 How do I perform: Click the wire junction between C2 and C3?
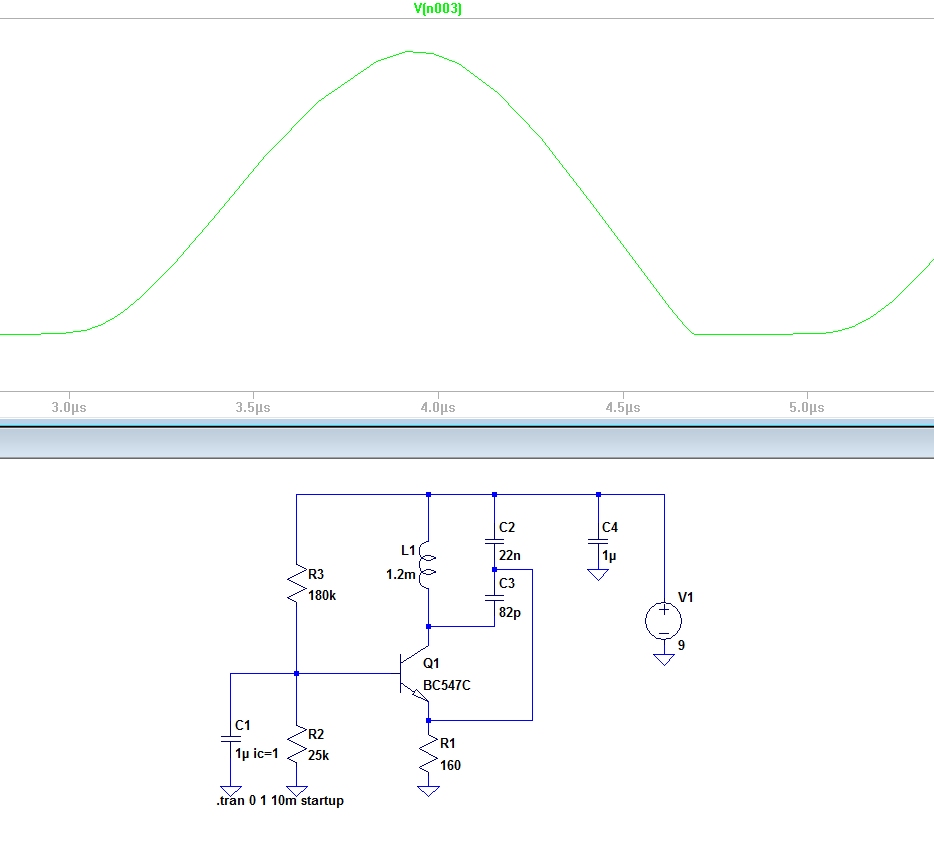click(x=494, y=569)
